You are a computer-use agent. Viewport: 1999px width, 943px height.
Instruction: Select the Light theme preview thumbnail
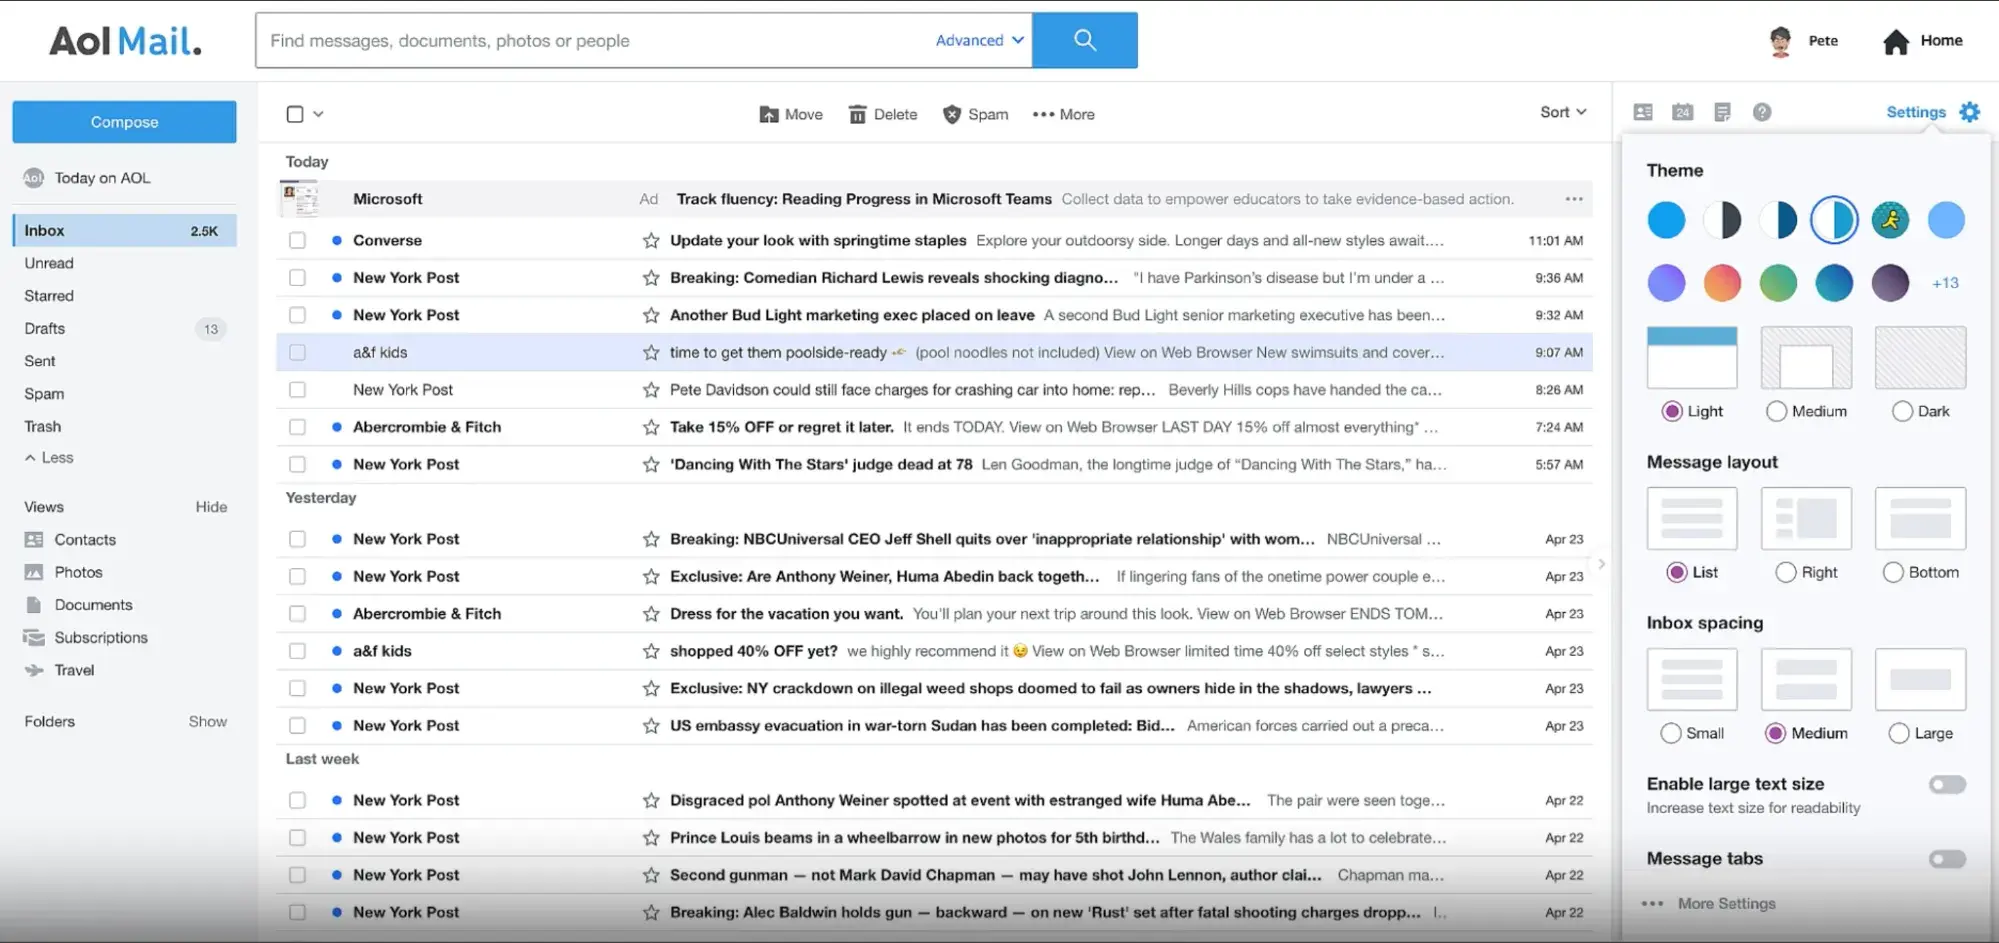click(1692, 357)
